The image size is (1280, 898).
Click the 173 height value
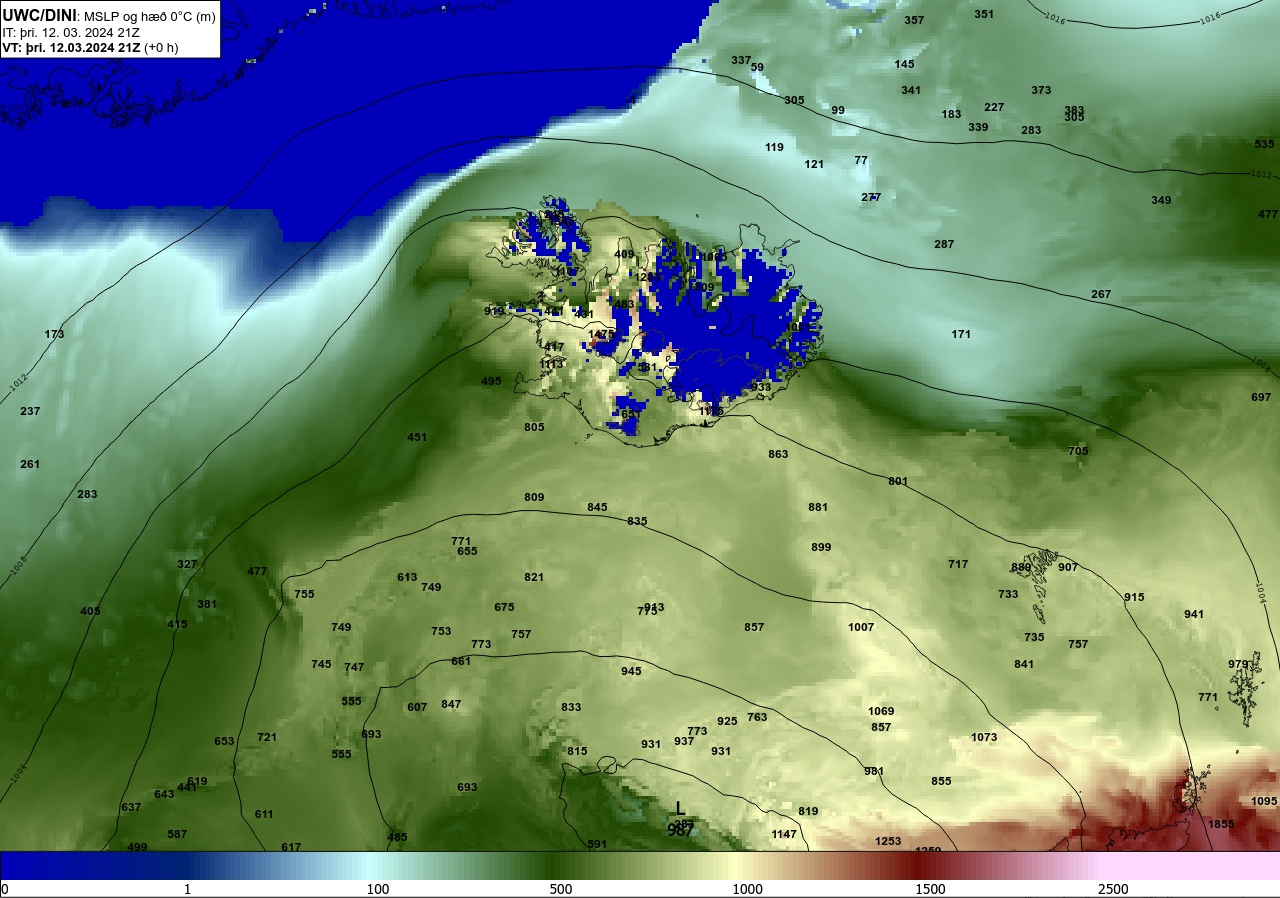[x=54, y=334]
